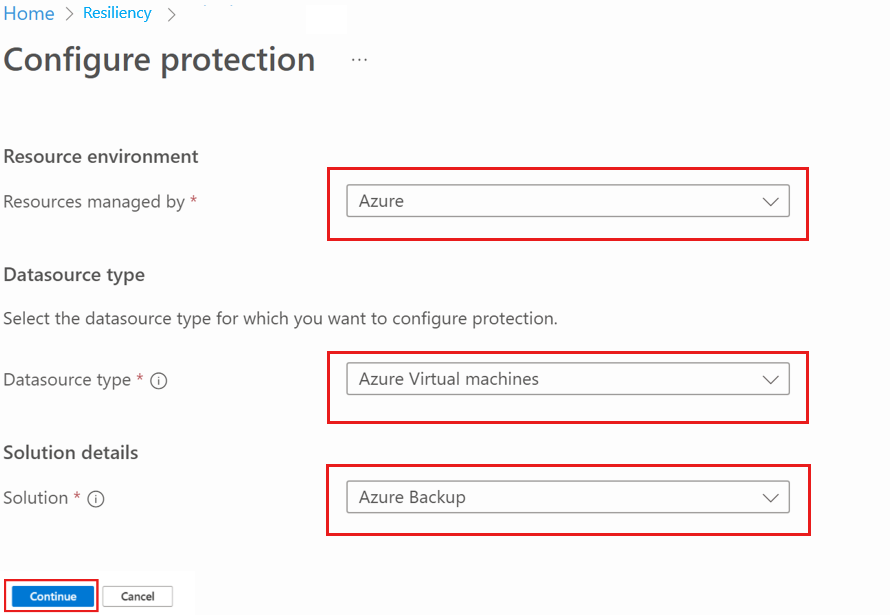Screen dimensions: 890x615
Task: Click the Solution field label
Action: [36, 498]
